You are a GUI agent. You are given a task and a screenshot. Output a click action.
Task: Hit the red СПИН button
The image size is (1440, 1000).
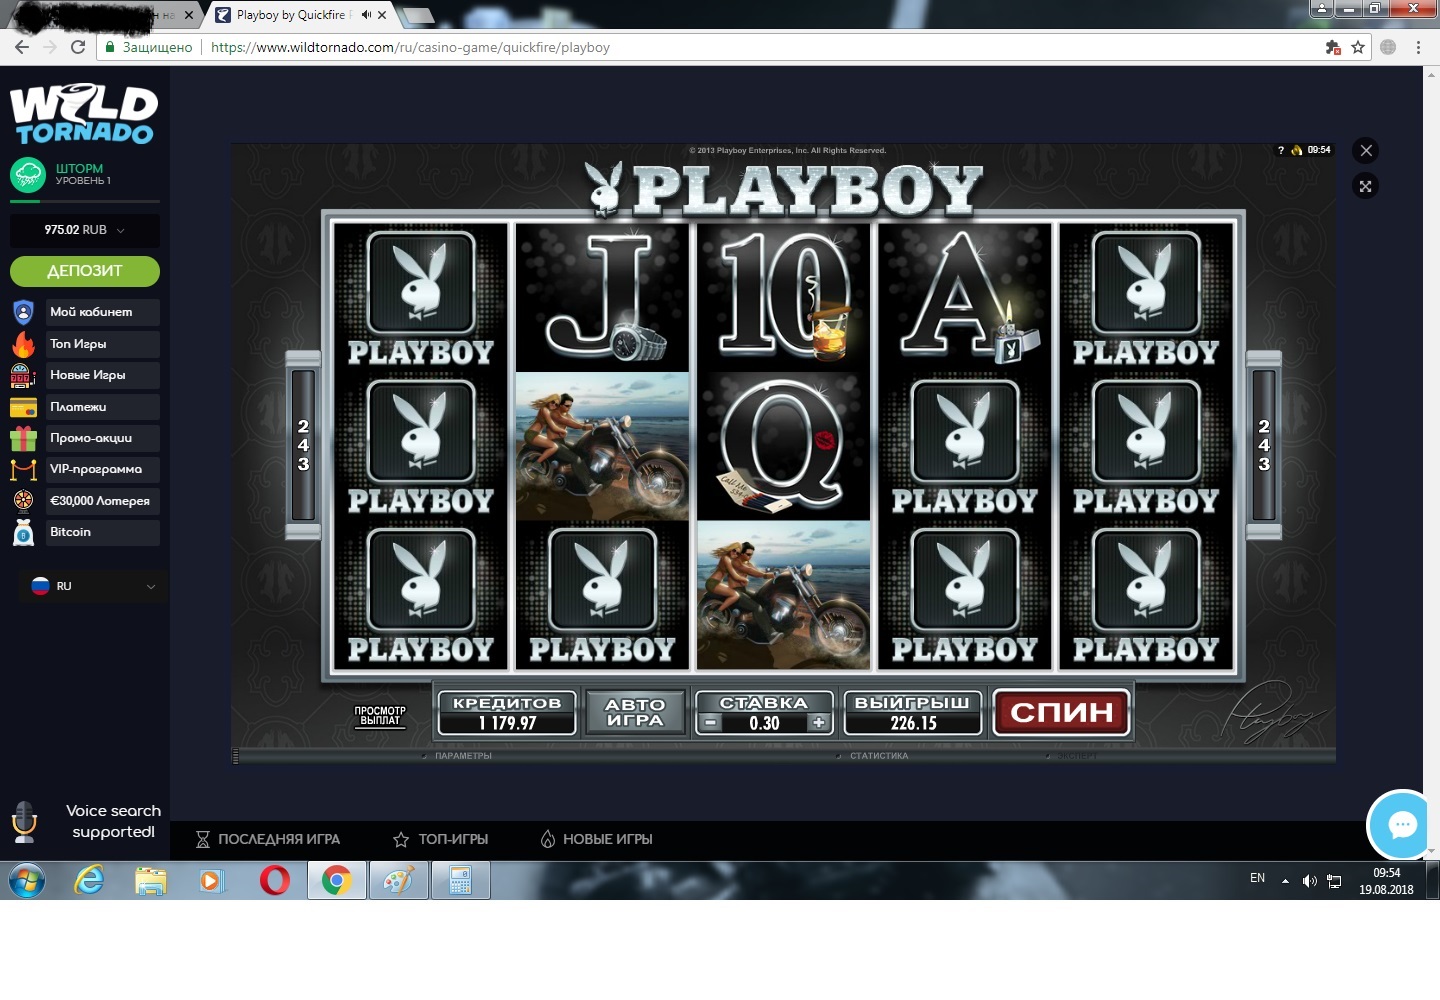coord(1061,712)
